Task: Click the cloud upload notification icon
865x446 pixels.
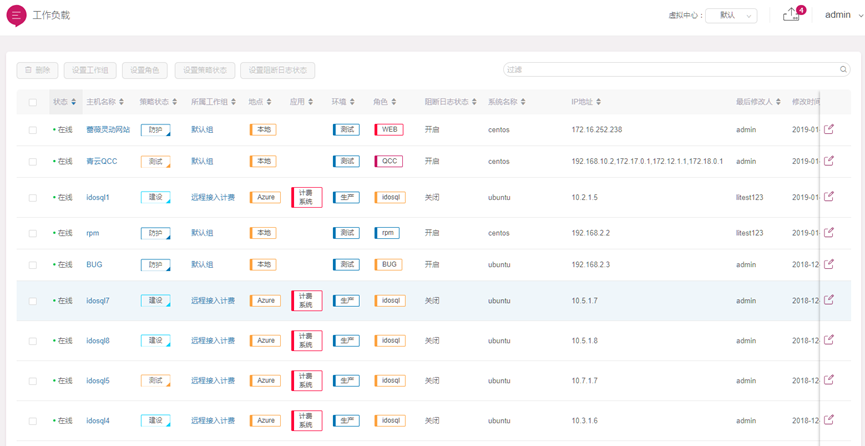Action: 791,15
